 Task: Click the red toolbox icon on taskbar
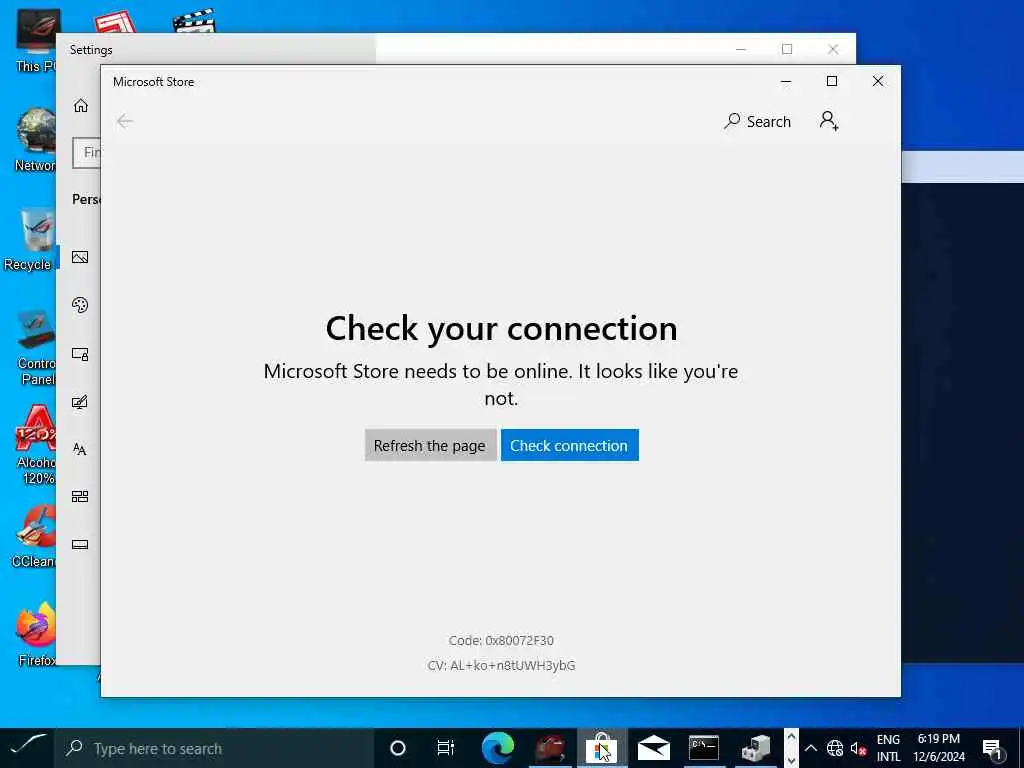(x=550, y=748)
